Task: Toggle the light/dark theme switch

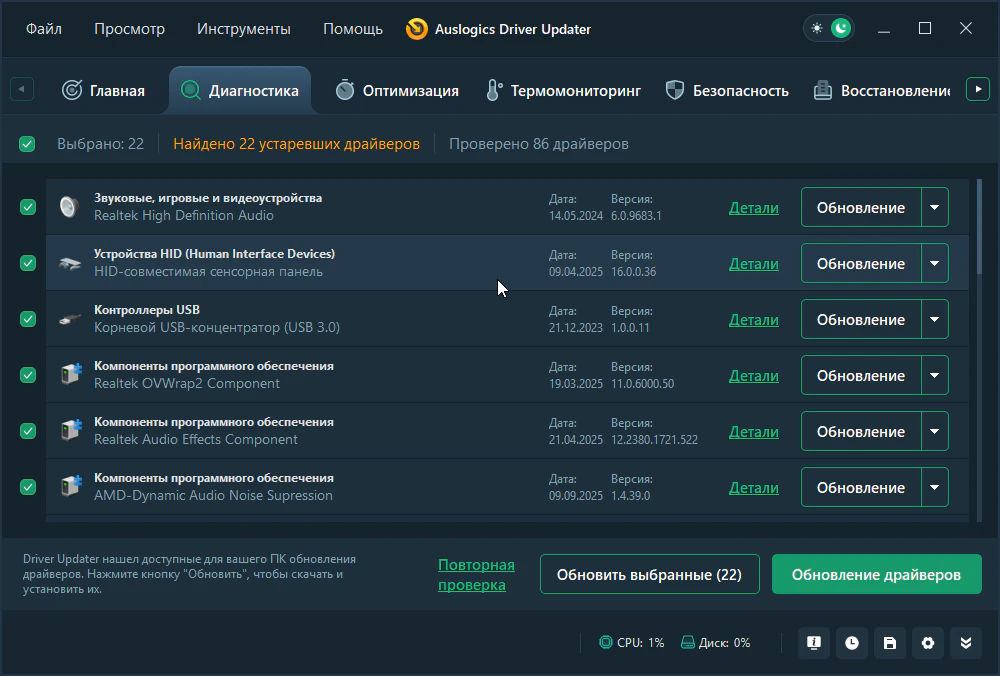Action: coord(829,29)
